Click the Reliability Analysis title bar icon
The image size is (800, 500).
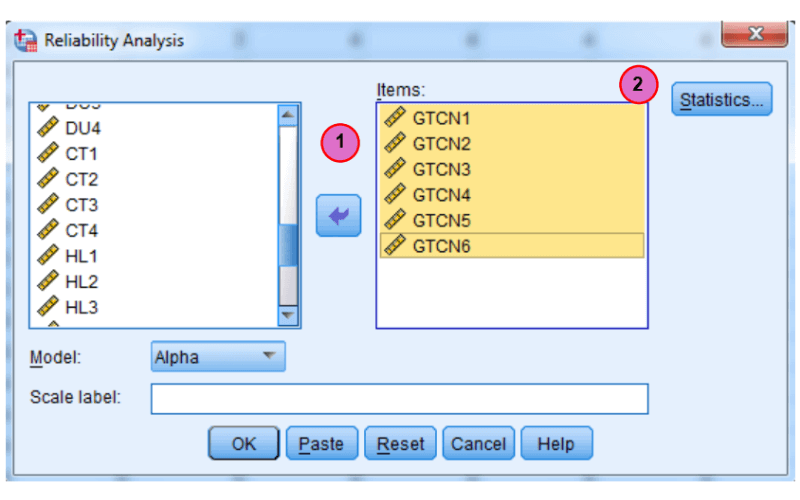tap(26, 40)
